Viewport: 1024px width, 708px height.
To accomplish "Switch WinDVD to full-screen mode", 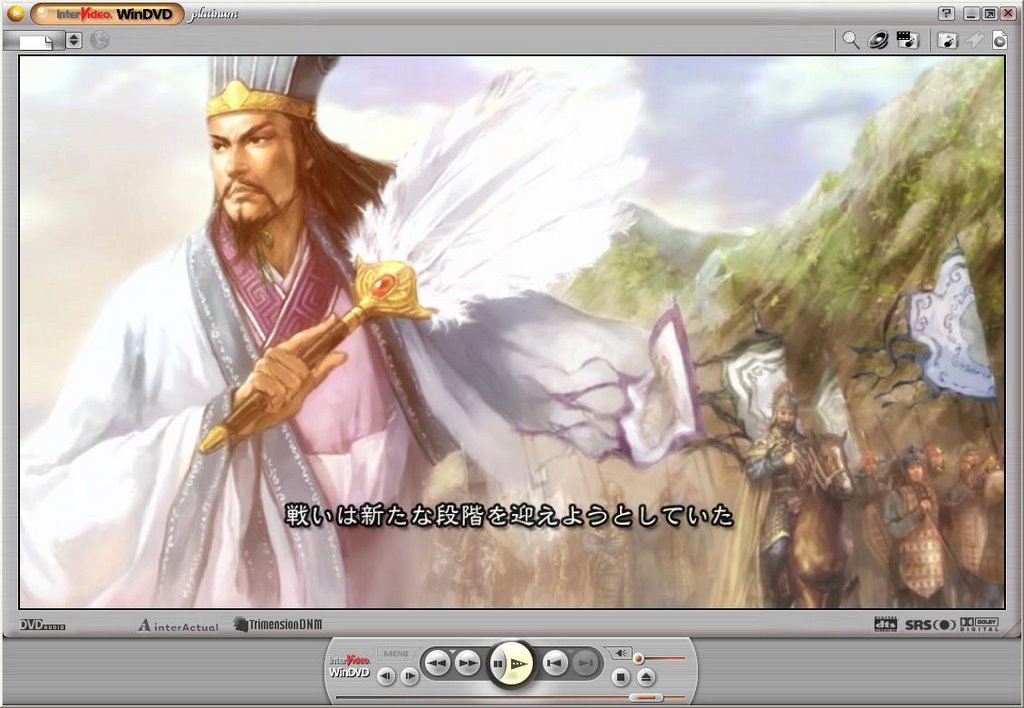I will (989, 14).
